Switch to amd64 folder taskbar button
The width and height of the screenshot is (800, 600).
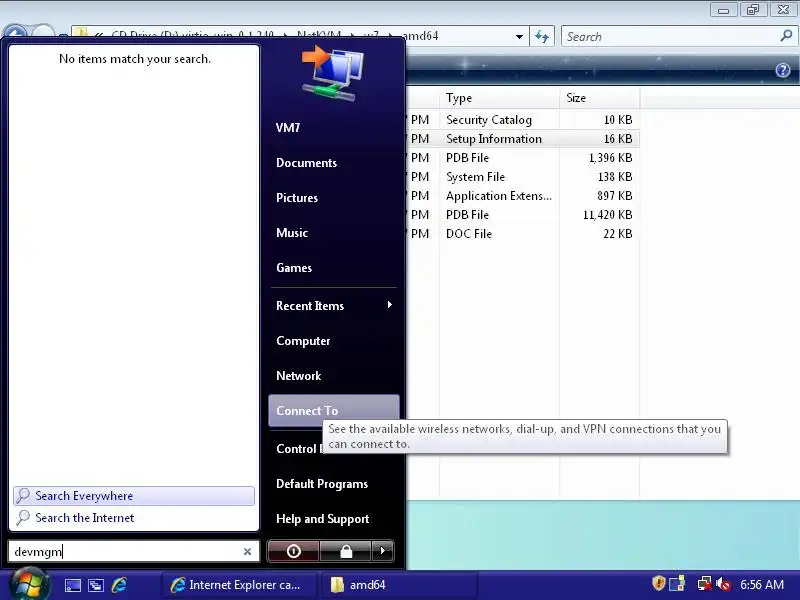398,585
